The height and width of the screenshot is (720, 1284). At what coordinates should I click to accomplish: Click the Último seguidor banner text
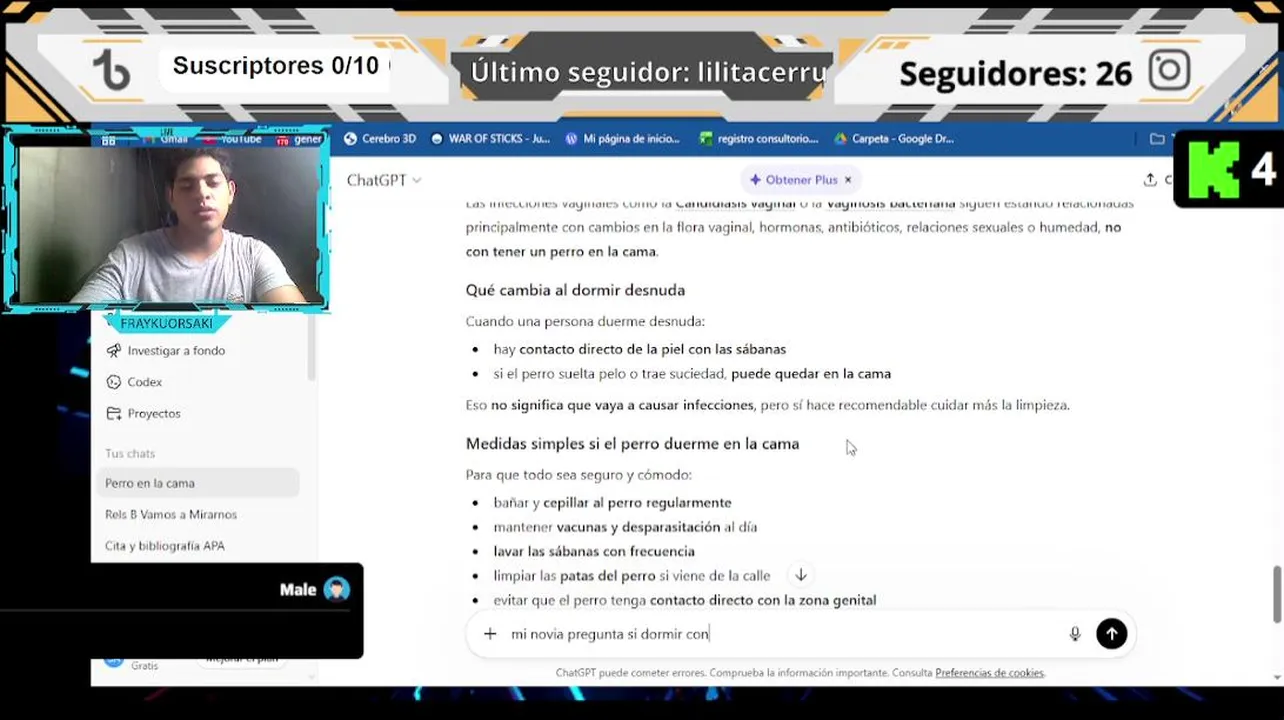648,72
